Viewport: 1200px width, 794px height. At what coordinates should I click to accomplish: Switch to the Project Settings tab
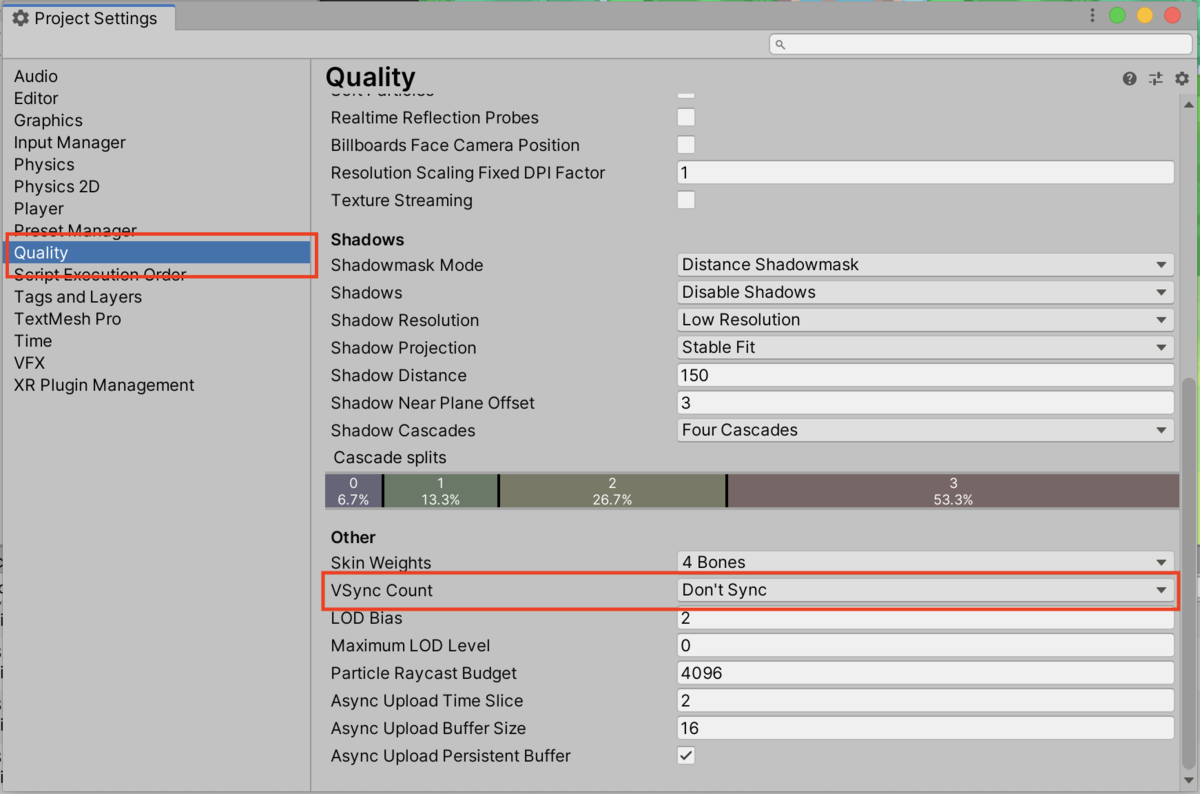90,17
